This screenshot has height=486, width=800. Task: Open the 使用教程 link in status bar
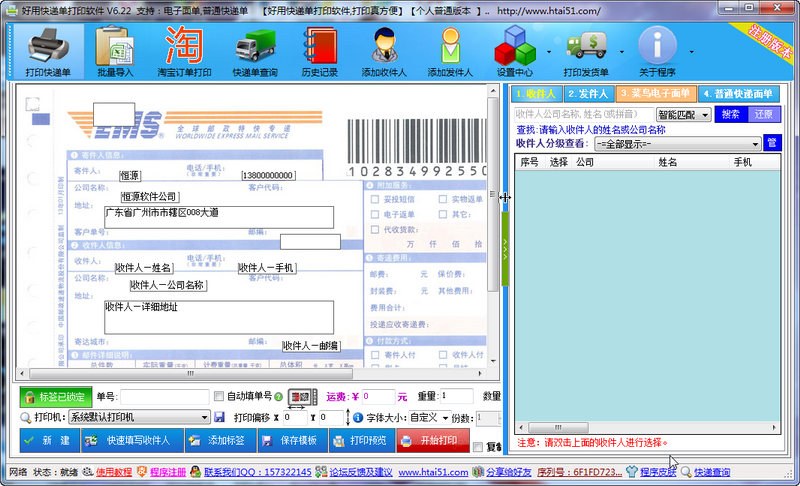point(114,472)
